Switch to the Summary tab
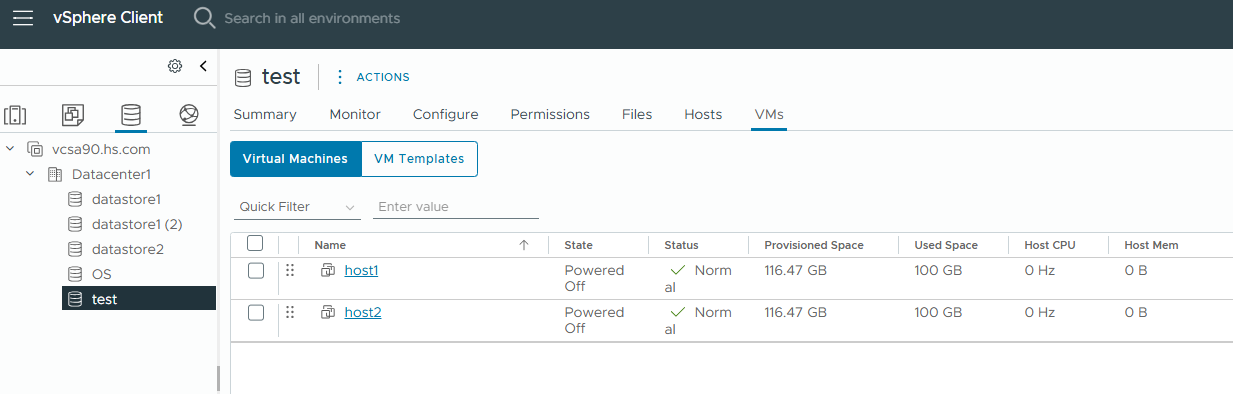The height and width of the screenshot is (394, 1233). tap(265, 114)
